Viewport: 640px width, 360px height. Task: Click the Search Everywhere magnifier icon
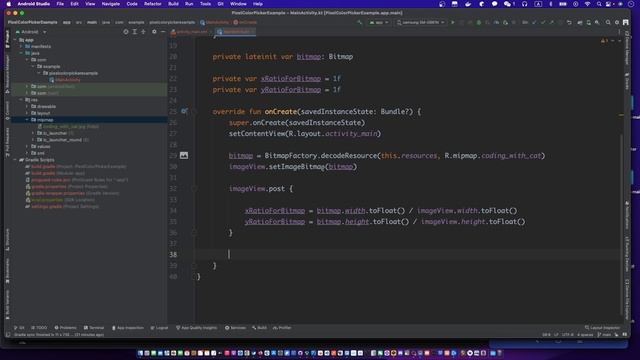click(608, 22)
